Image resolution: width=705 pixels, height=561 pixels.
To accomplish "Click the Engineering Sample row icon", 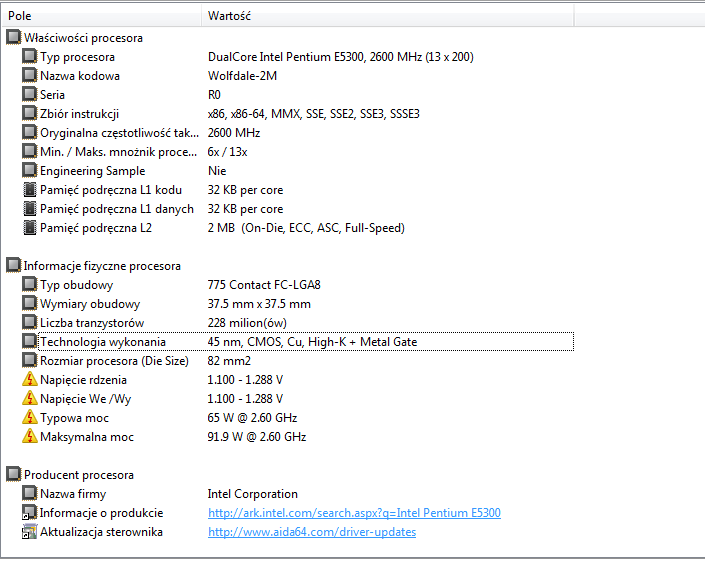I will click(x=30, y=170).
